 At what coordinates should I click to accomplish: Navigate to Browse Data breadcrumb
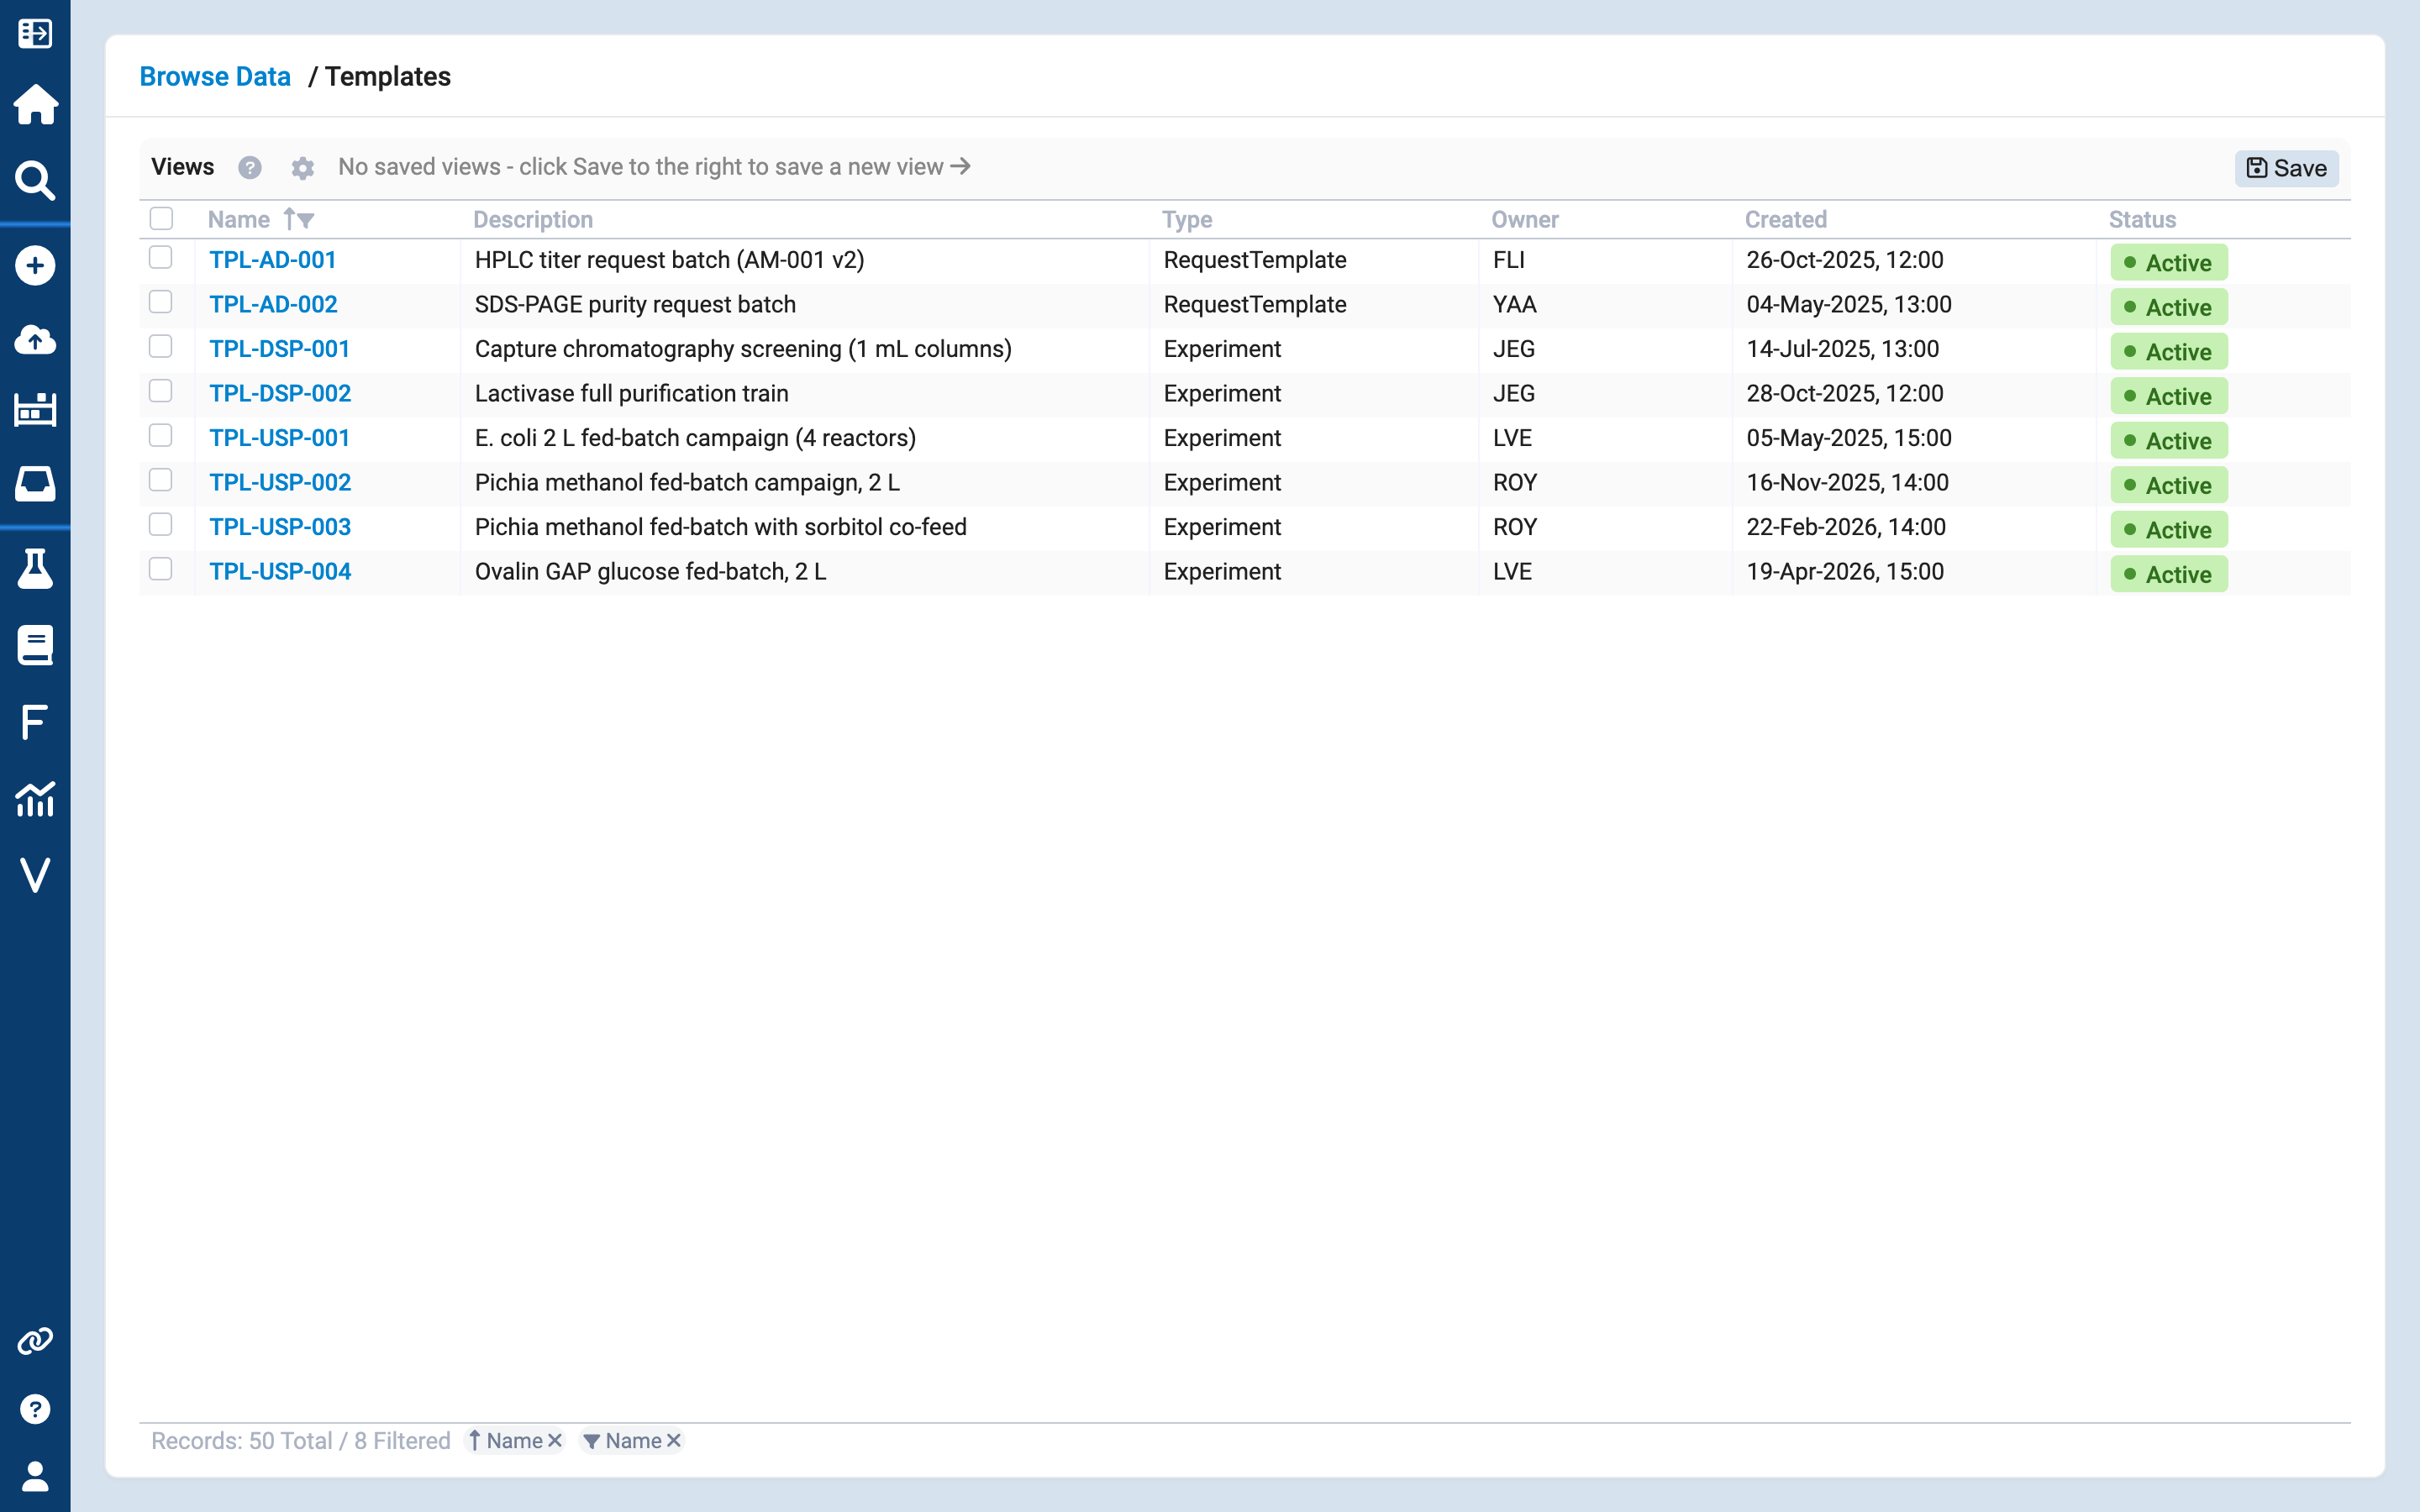pos(215,76)
